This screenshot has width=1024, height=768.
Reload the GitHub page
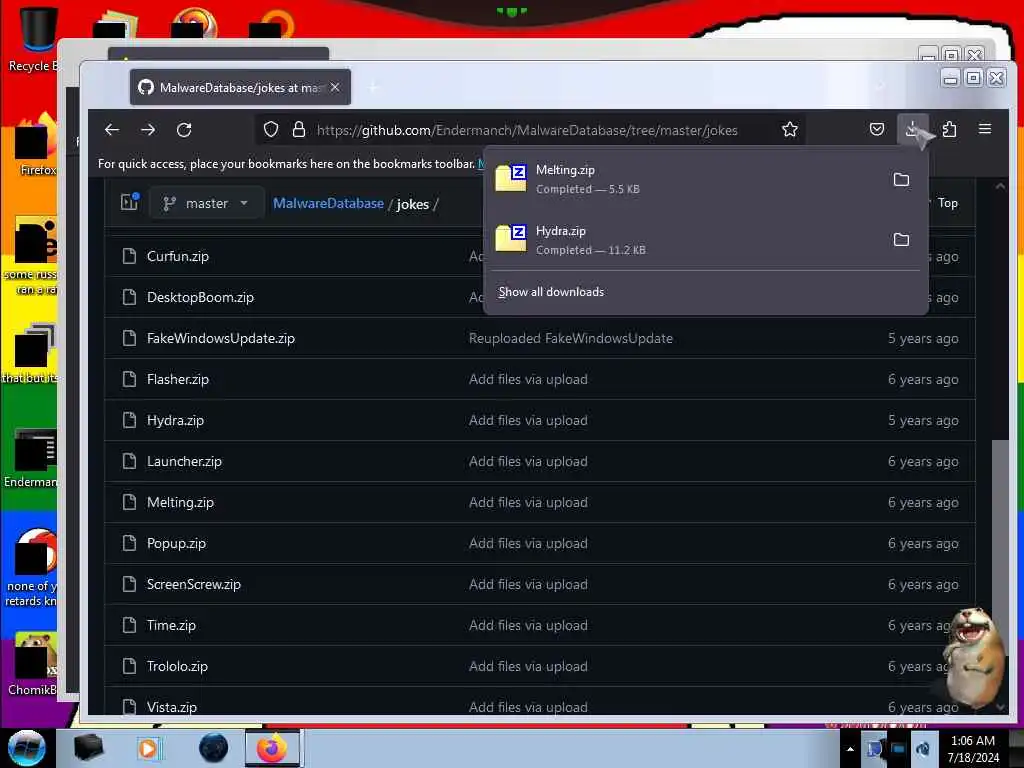(184, 130)
